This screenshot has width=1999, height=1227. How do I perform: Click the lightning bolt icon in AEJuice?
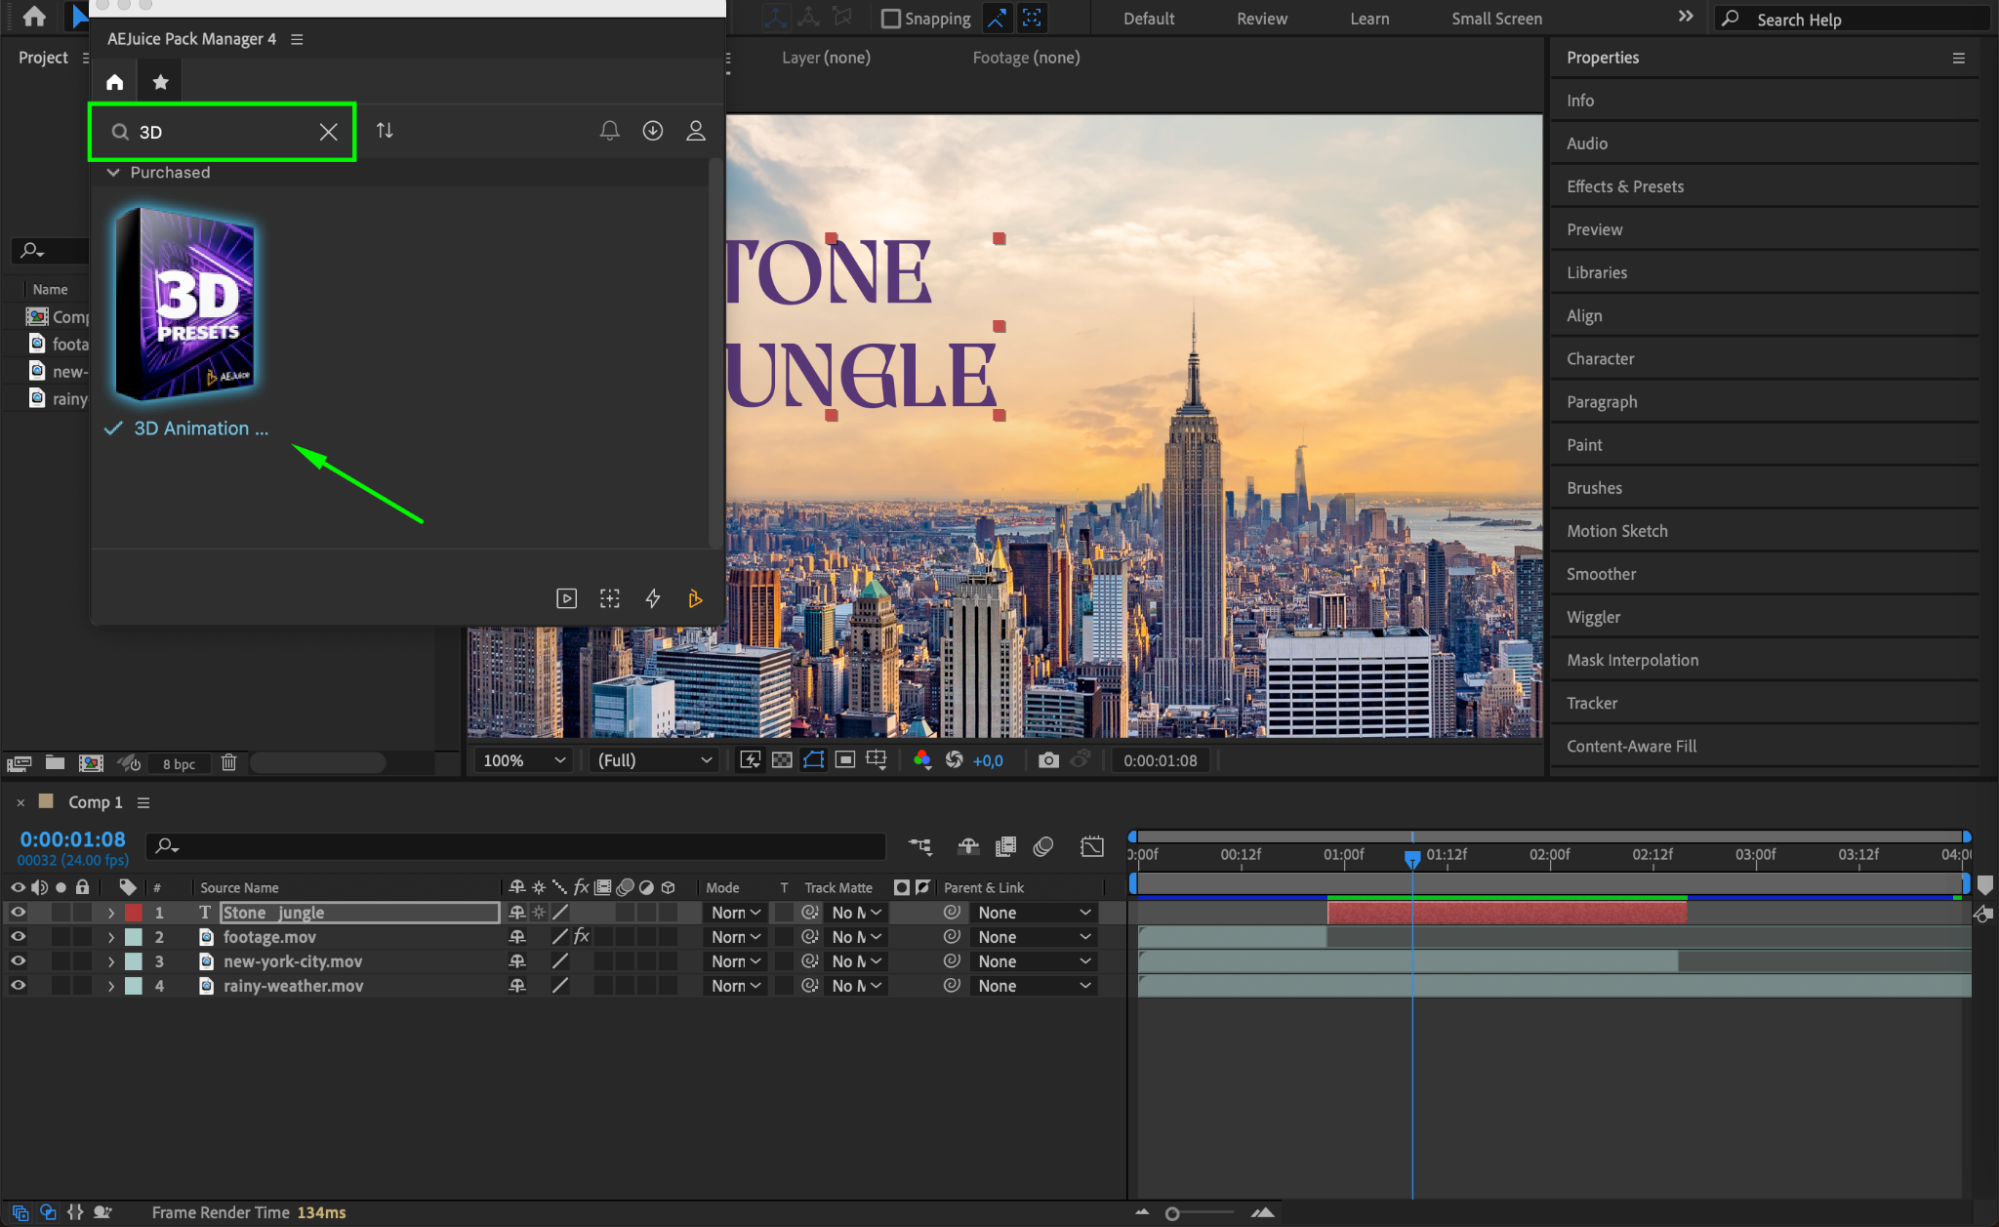[652, 598]
